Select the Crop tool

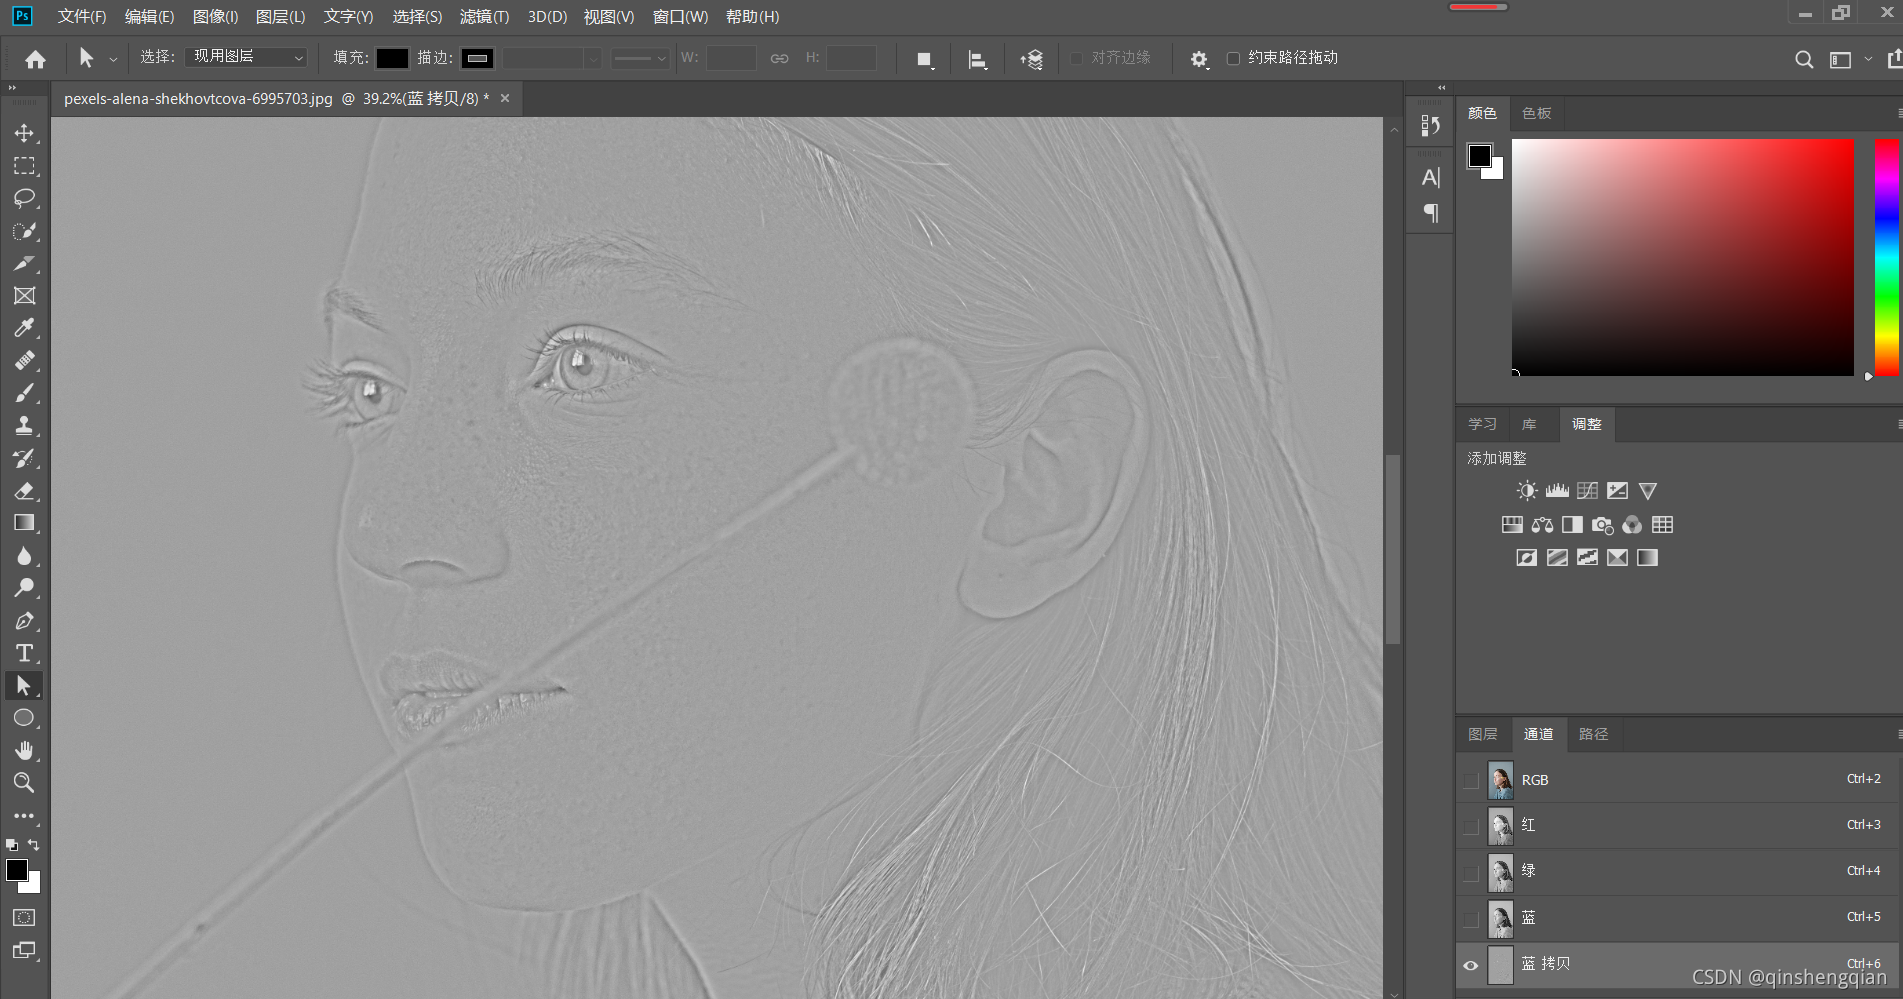coord(24,263)
